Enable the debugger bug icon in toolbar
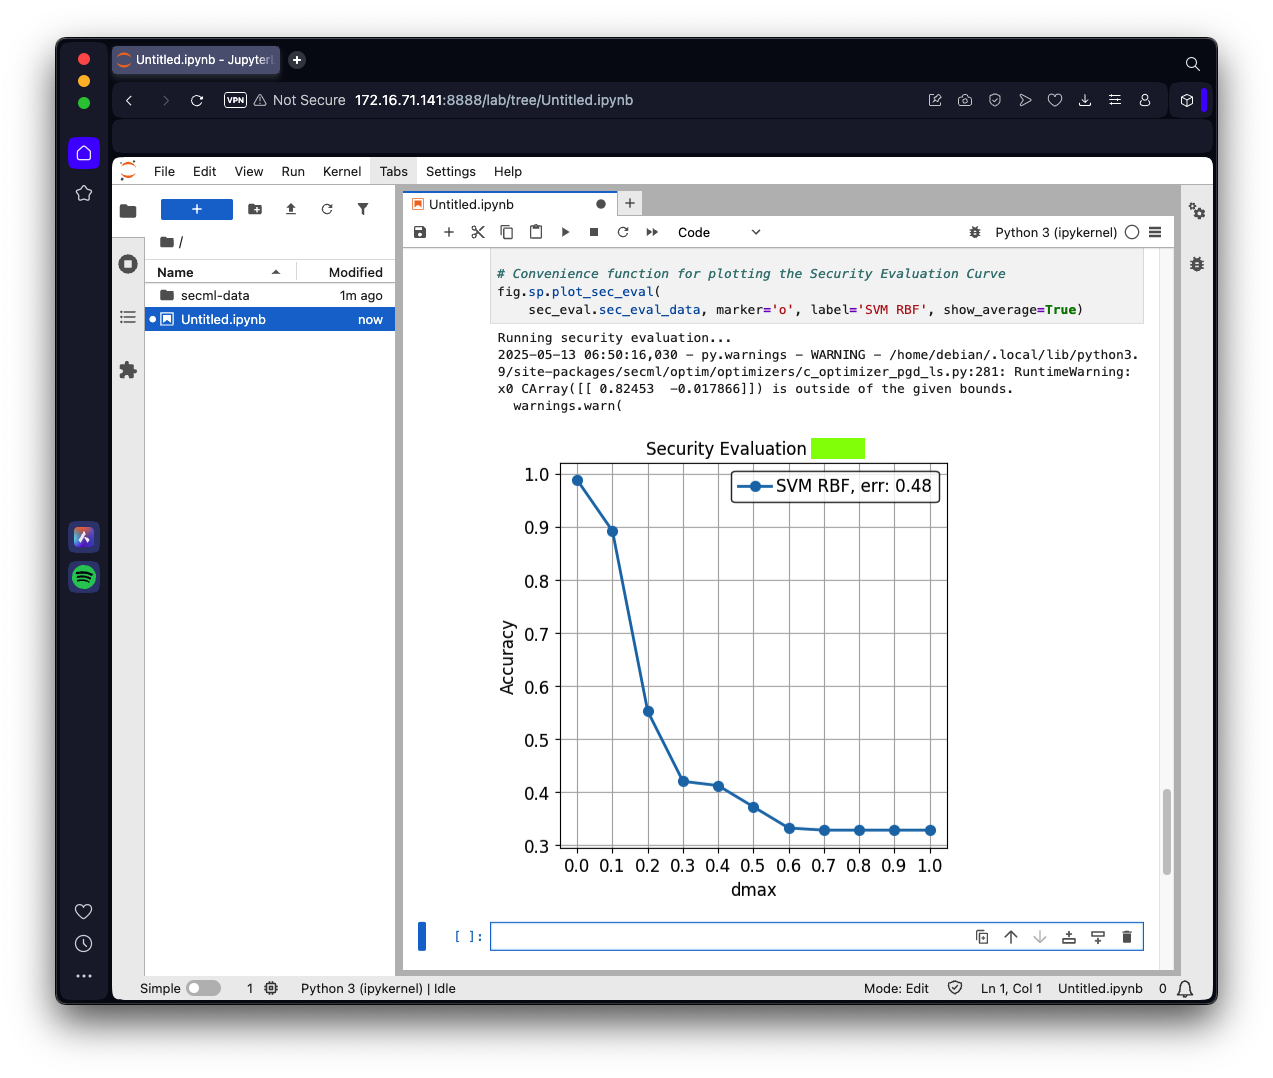This screenshot has width=1273, height=1078. (x=975, y=232)
